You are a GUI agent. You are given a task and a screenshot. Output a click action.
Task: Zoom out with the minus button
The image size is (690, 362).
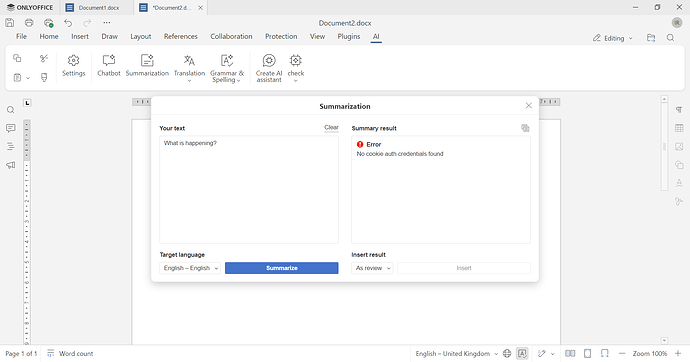coord(622,353)
